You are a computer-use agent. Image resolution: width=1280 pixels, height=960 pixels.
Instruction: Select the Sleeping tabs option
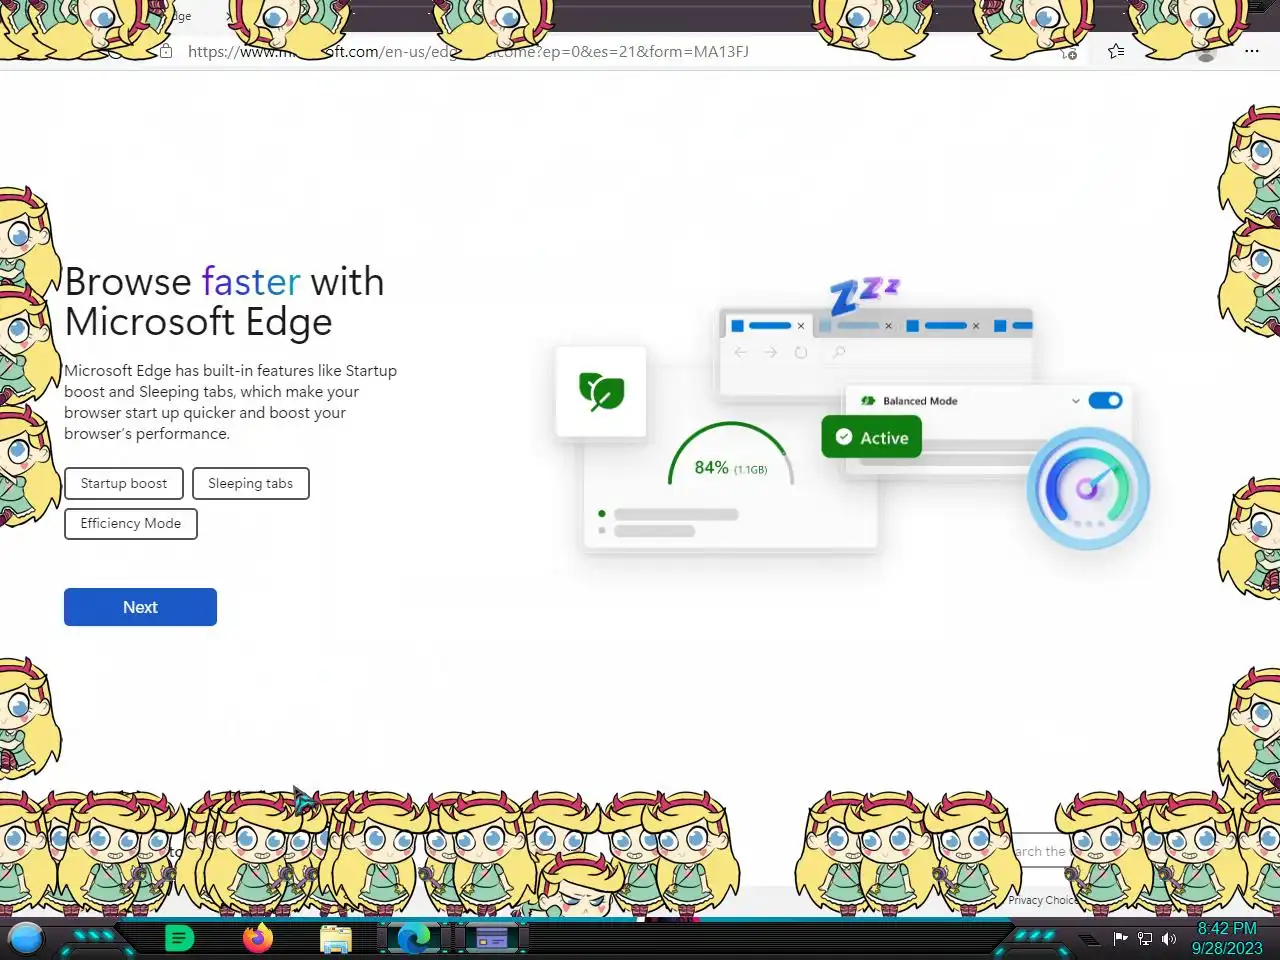point(251,483)
